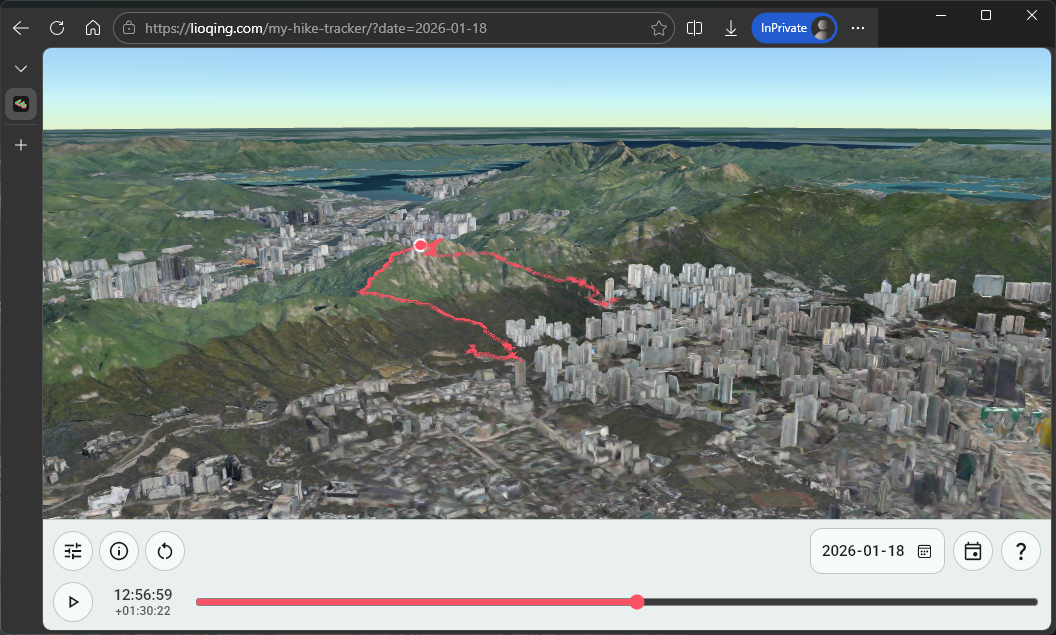
Task: Click the calendar today button
Action: (973, 551)
